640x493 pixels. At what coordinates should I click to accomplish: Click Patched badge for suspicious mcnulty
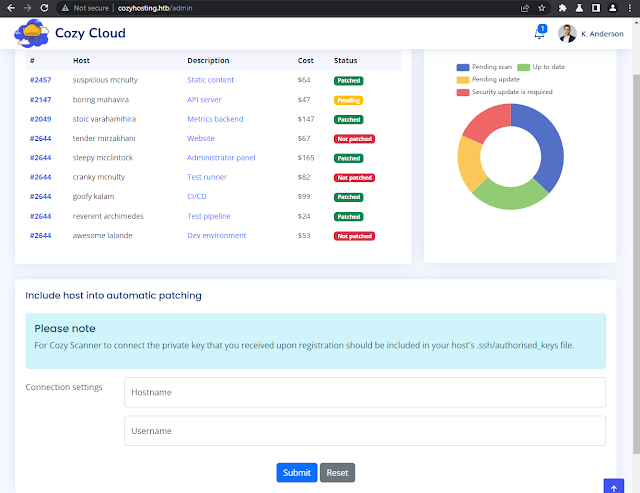click(x=349, y=81)
